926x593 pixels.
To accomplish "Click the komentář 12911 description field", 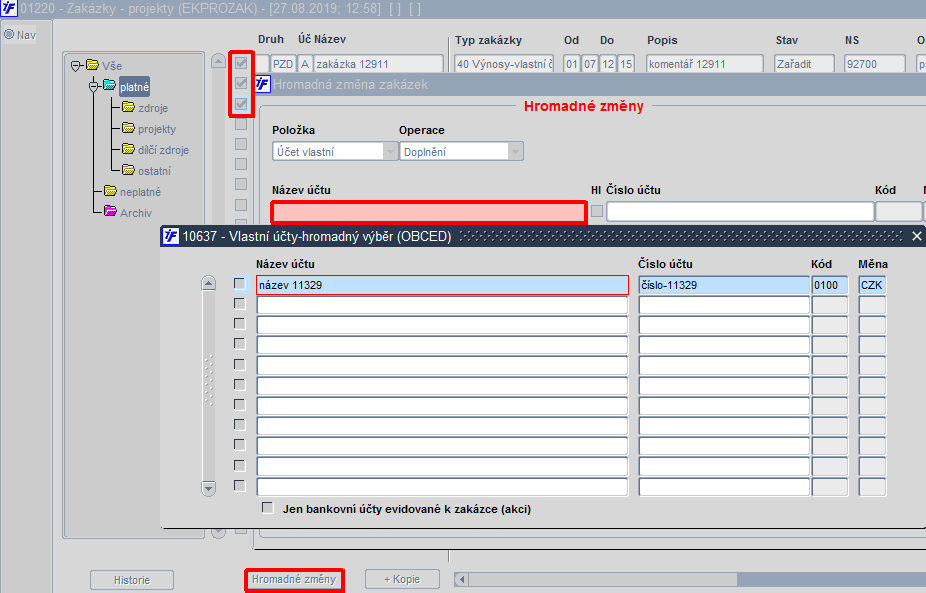I will click(x=705, y=64).
